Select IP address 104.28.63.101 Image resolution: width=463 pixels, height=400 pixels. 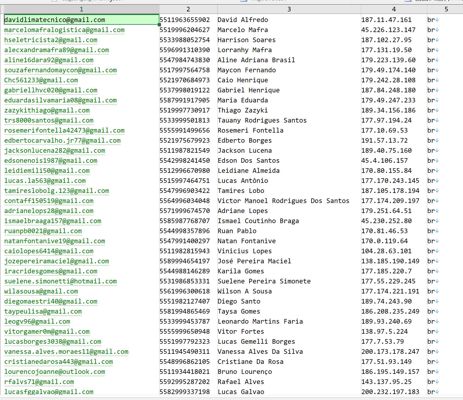pyautogui.click(x=386, y=251)
